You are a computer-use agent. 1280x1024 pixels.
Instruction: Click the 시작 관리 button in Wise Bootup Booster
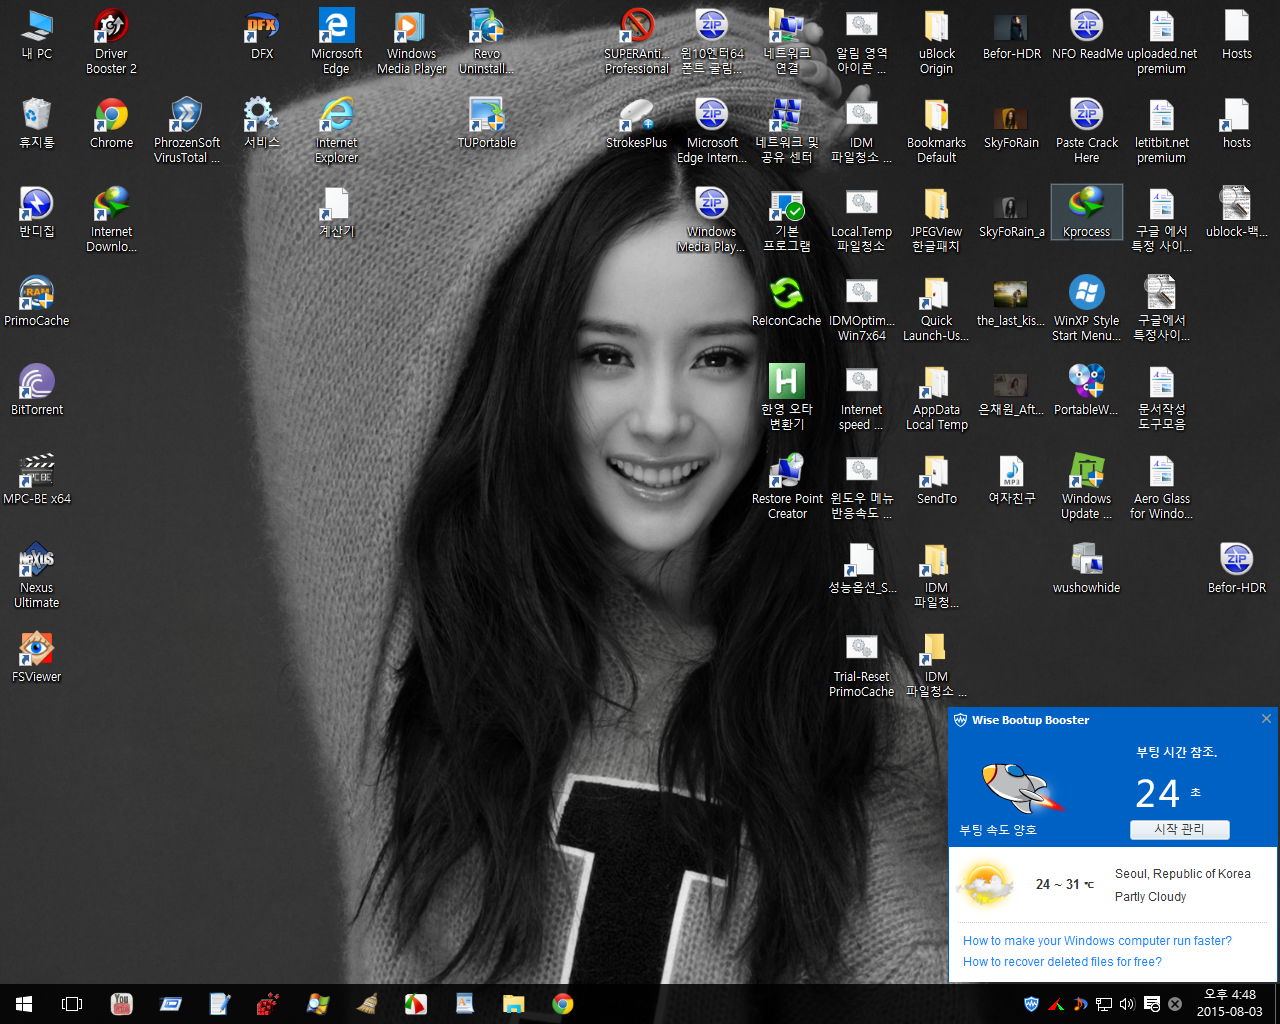pos(1180,830)
